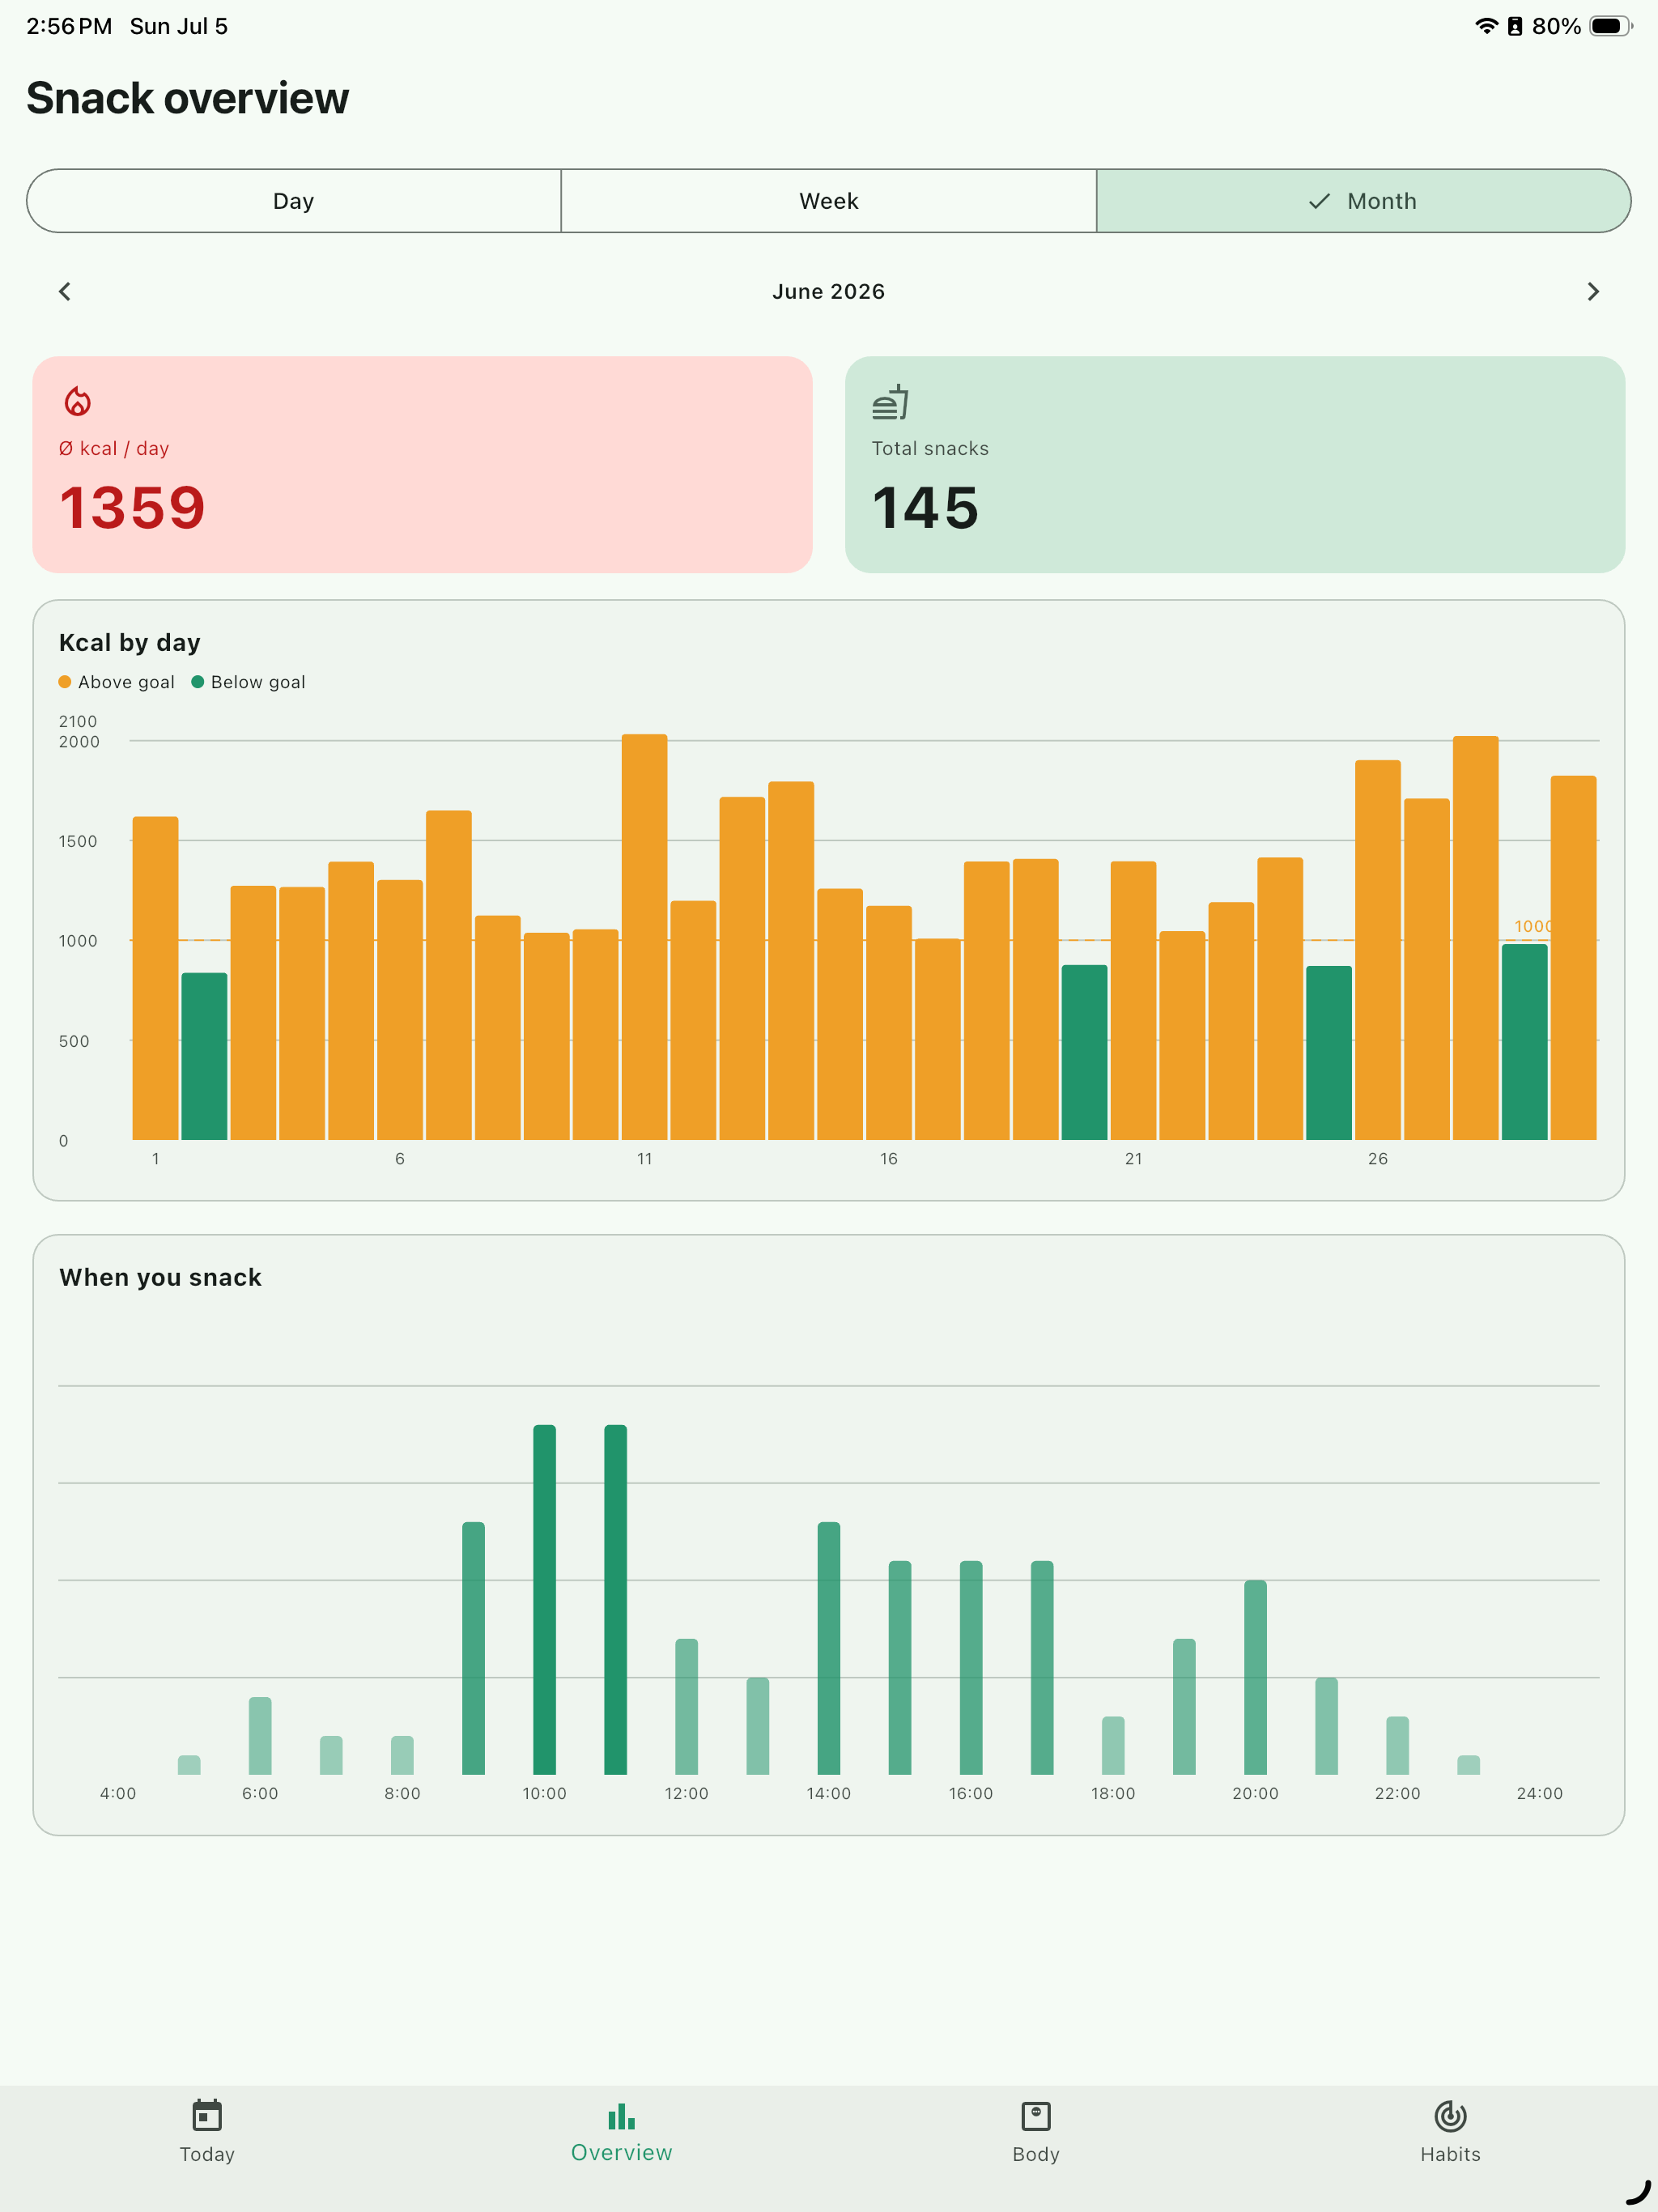Image resolution: width=1658 pixels, height=2212 pixels.
Task: Tap the Below goal legend label
Action: click(x=258, y=682)
